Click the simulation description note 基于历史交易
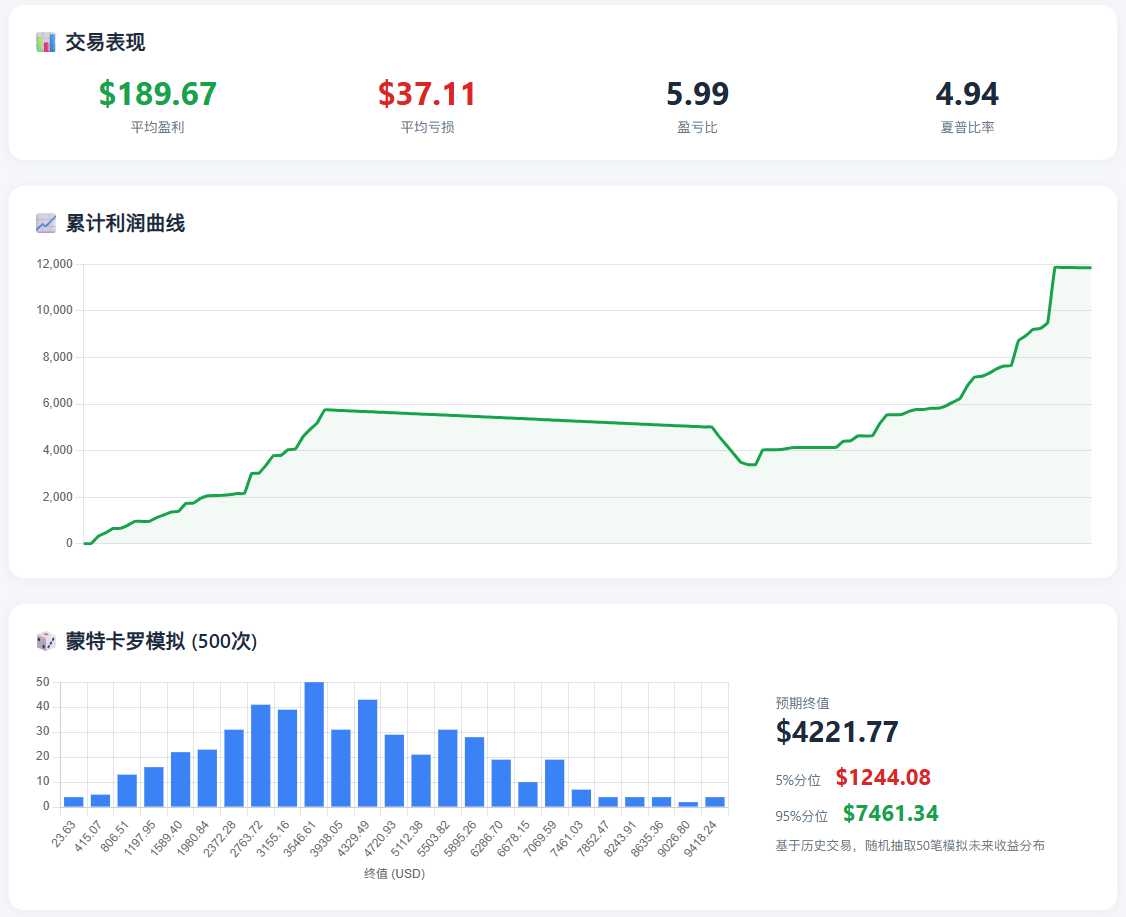This screenshot has width=1126, height=917. point(910,845)
